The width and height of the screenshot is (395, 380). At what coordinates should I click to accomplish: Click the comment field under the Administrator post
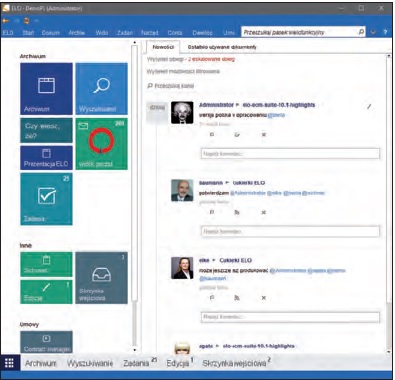tap(290, 154)
